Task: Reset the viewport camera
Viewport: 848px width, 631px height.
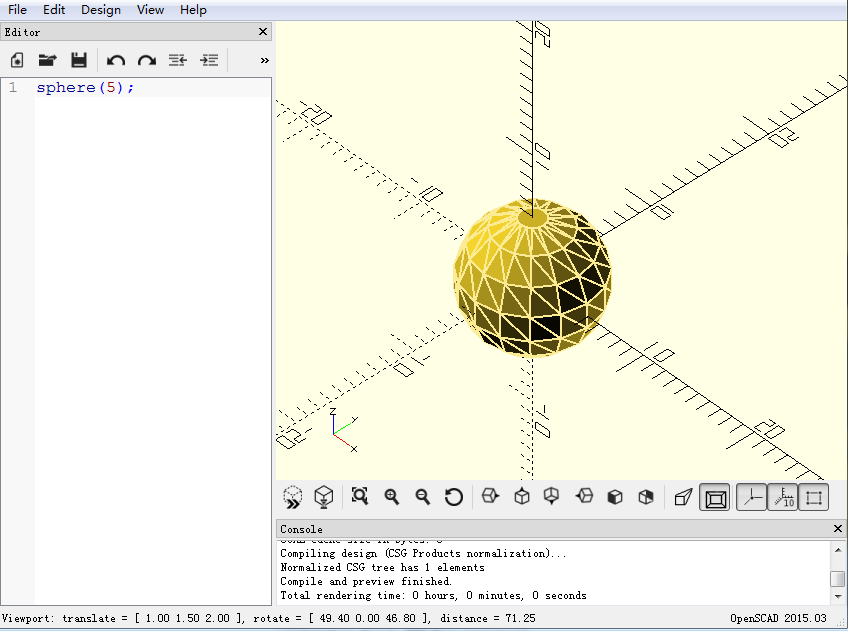Action: tap(453, 497)
